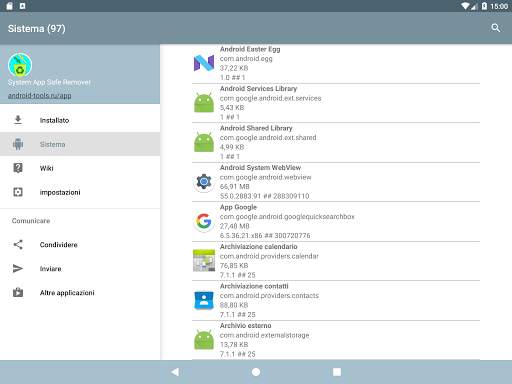This screenshot has width=512, height=384.
Task: Select the Sistema menu item
Action: [x=80, y=144]
